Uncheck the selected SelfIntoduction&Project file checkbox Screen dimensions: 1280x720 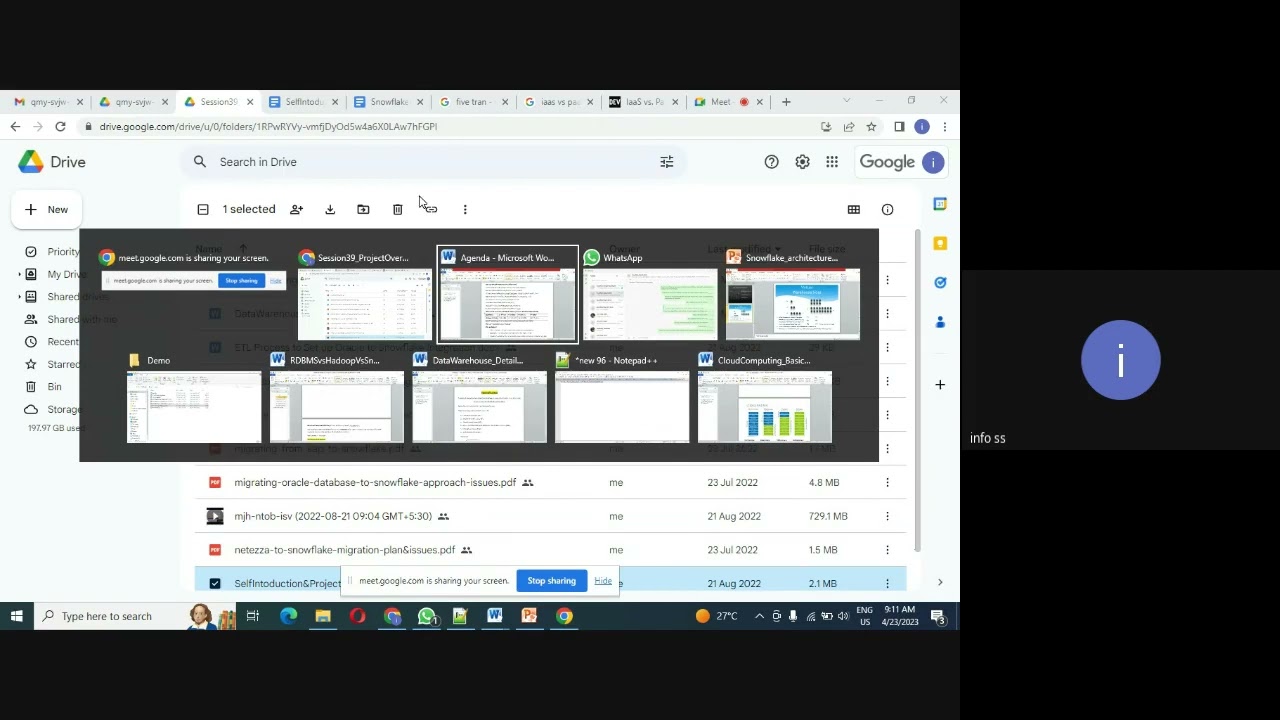click(x=215, y=583)
